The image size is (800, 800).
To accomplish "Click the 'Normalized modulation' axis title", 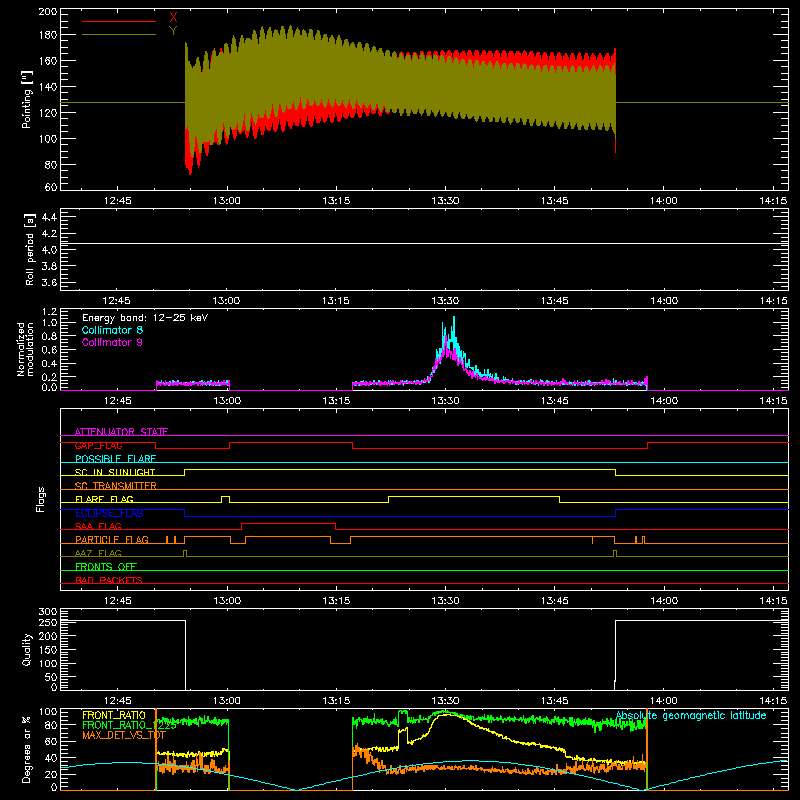I will point(25,349).
